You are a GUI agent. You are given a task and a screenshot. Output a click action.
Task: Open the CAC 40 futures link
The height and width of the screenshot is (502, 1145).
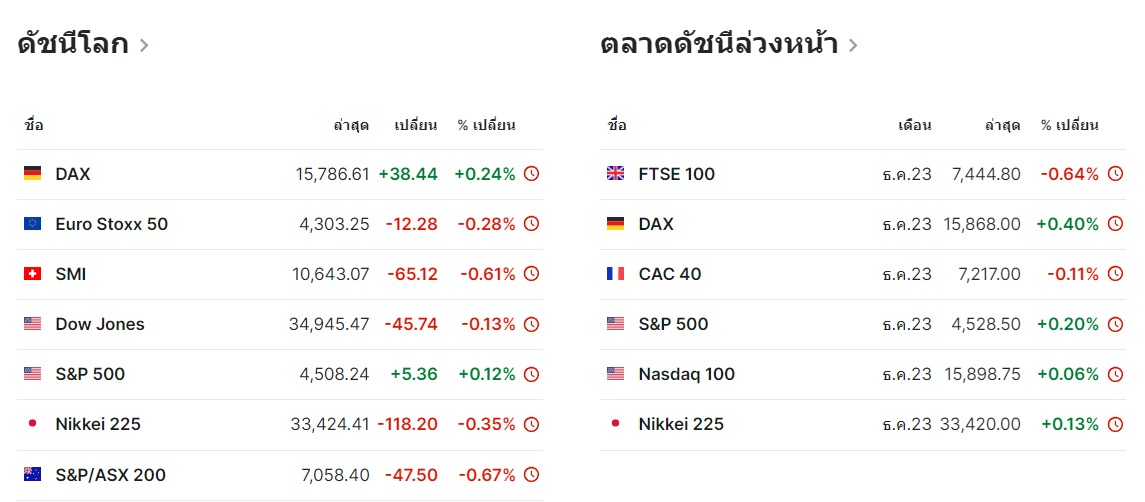(x=670, y=274)
